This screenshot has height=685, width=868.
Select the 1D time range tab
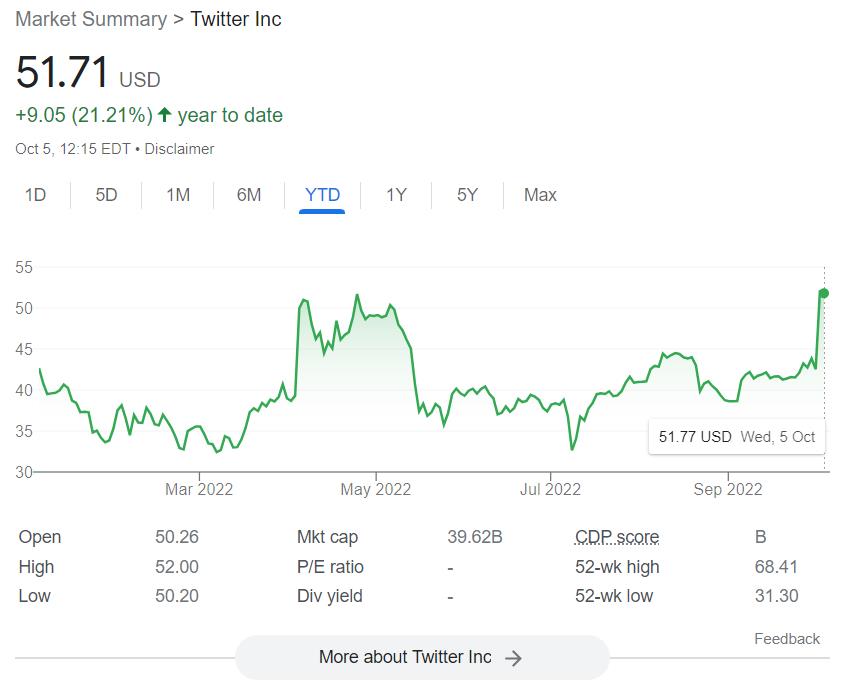[35, 195]
